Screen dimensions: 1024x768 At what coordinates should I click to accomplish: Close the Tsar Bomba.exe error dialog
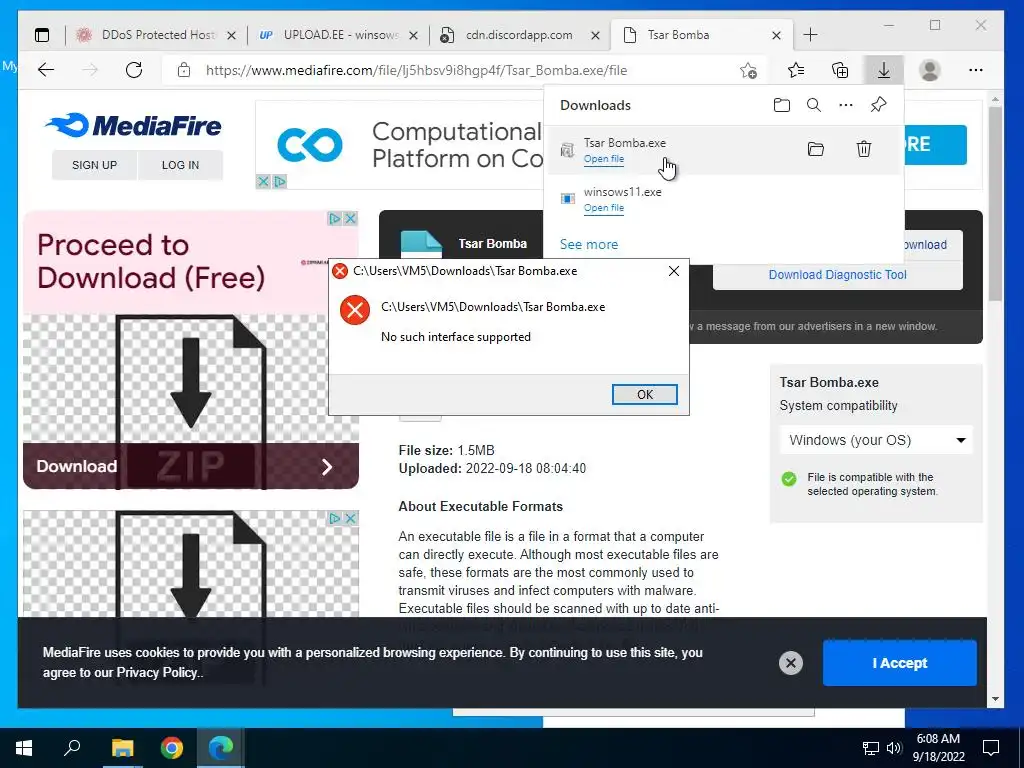coord(674,271)
